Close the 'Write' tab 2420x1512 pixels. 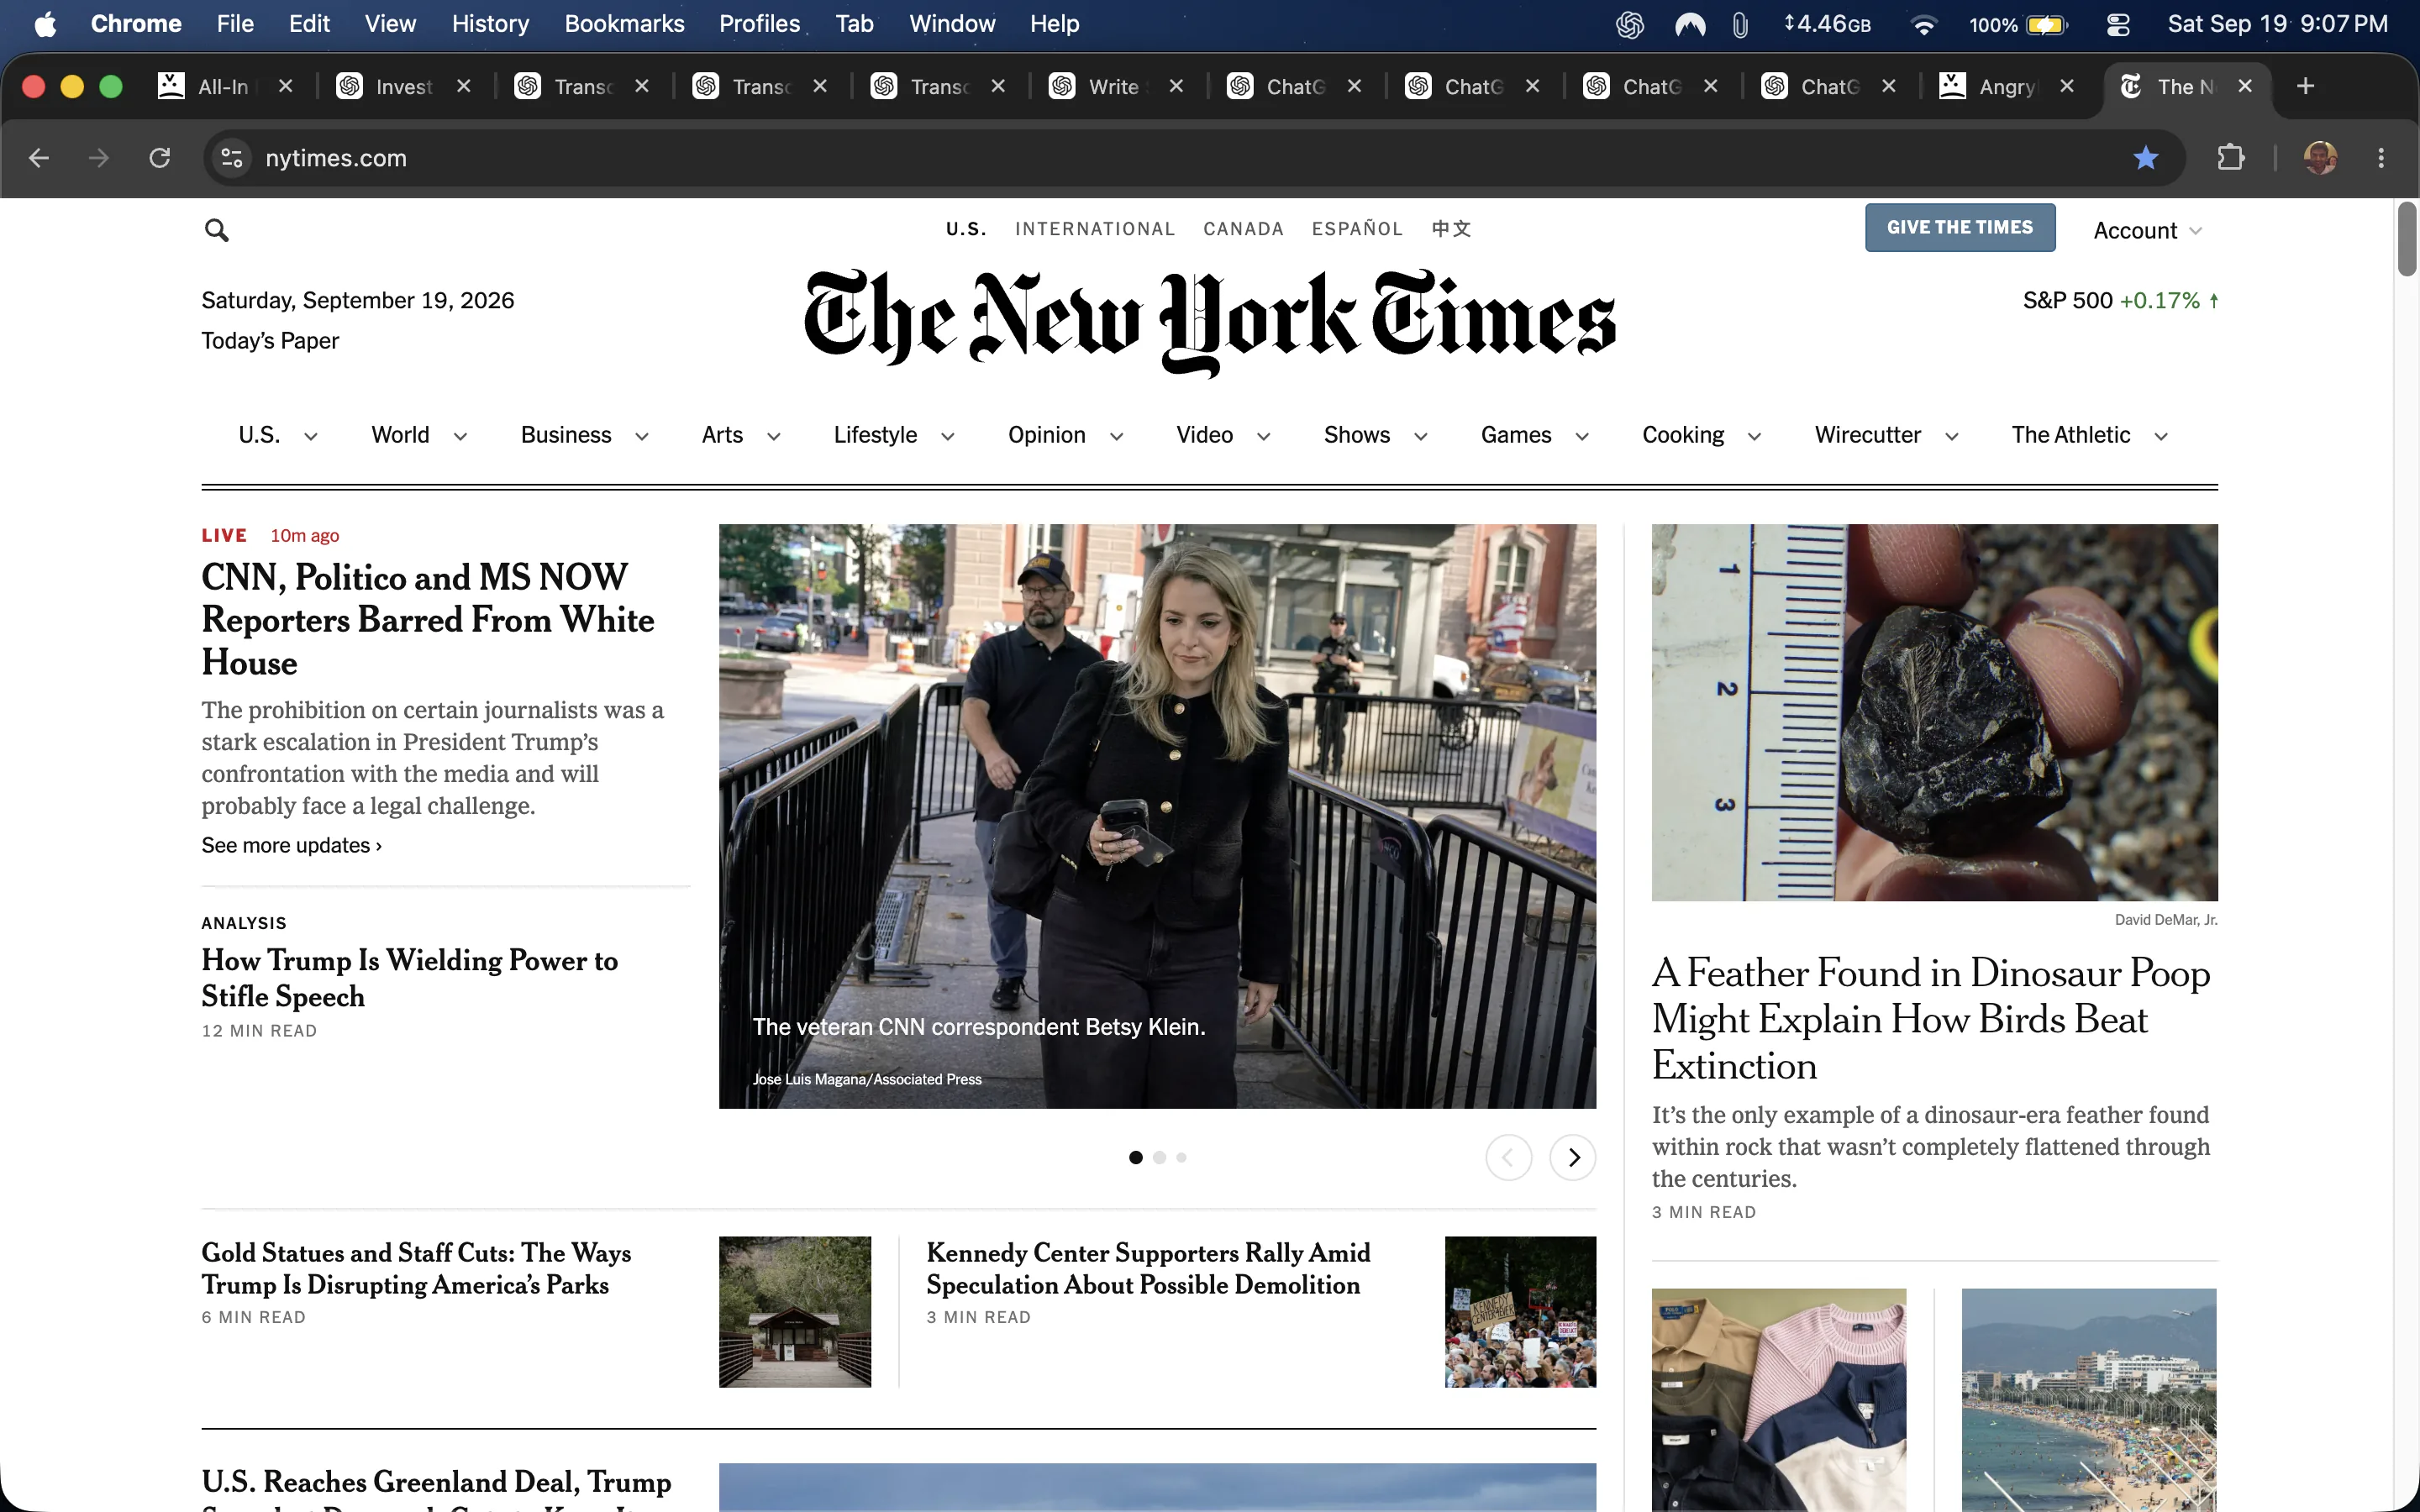click(x=1176, y=86)
